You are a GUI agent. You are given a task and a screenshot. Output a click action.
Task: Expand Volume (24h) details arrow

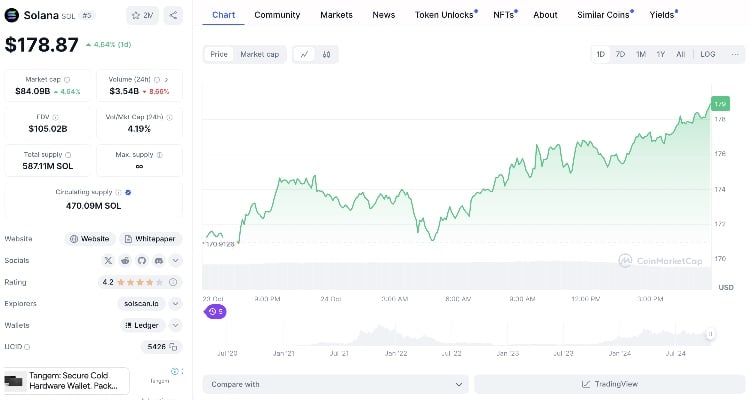[166, 80]
